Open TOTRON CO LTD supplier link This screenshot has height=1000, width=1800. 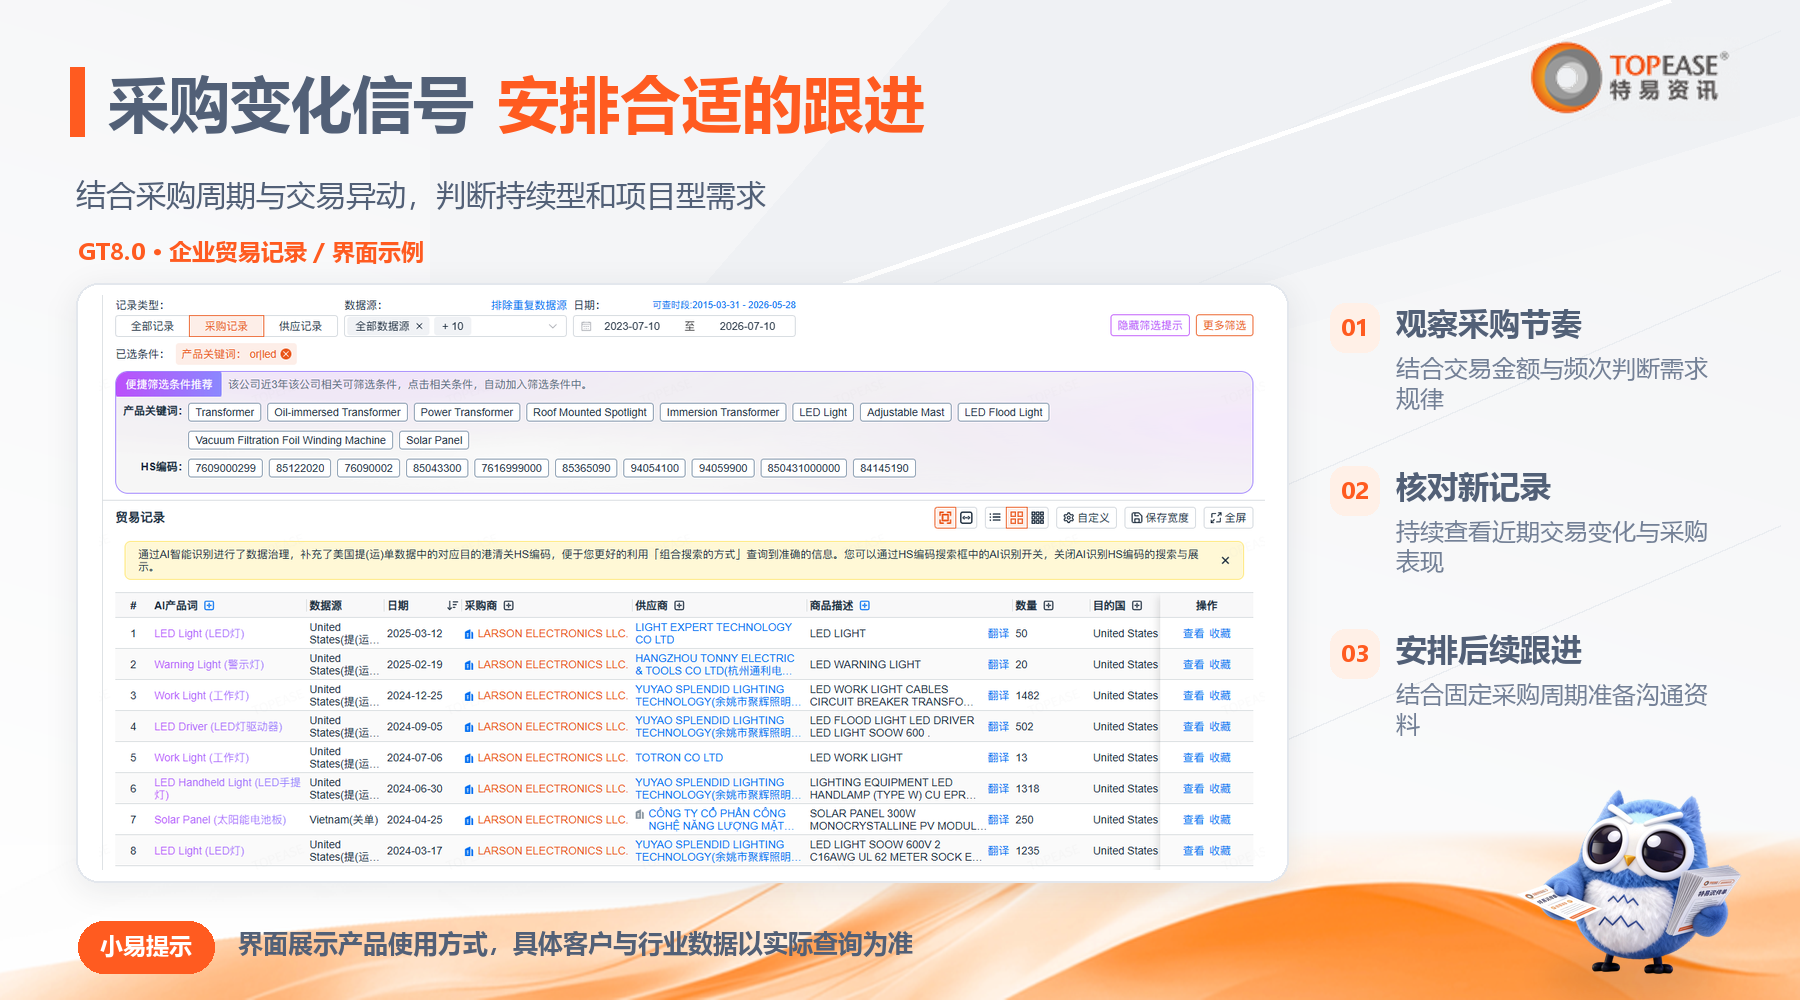coord(679,758)
